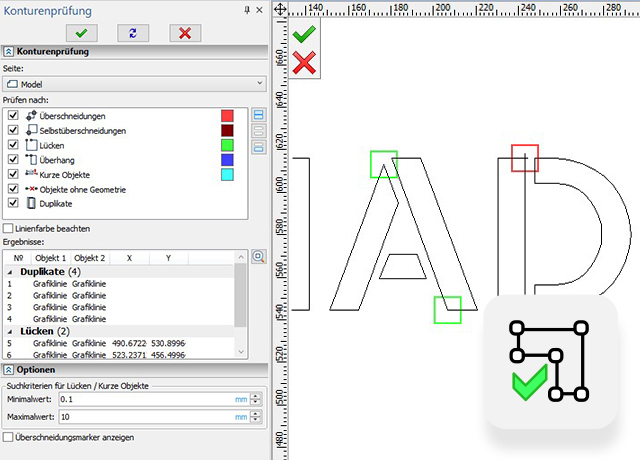Collapse the Lücken (2) result group
Viewport: 640px width, 460px height.
pyautogui.click(x=10, y=331)
